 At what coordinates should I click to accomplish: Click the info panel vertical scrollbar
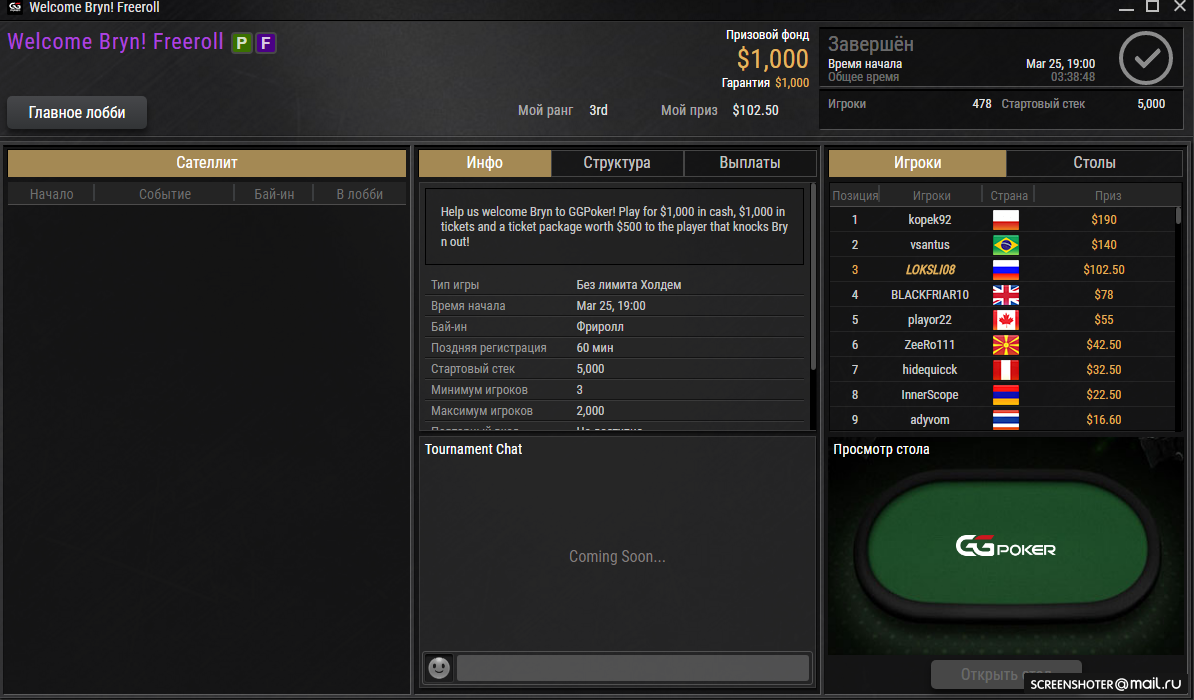(812, 278)
